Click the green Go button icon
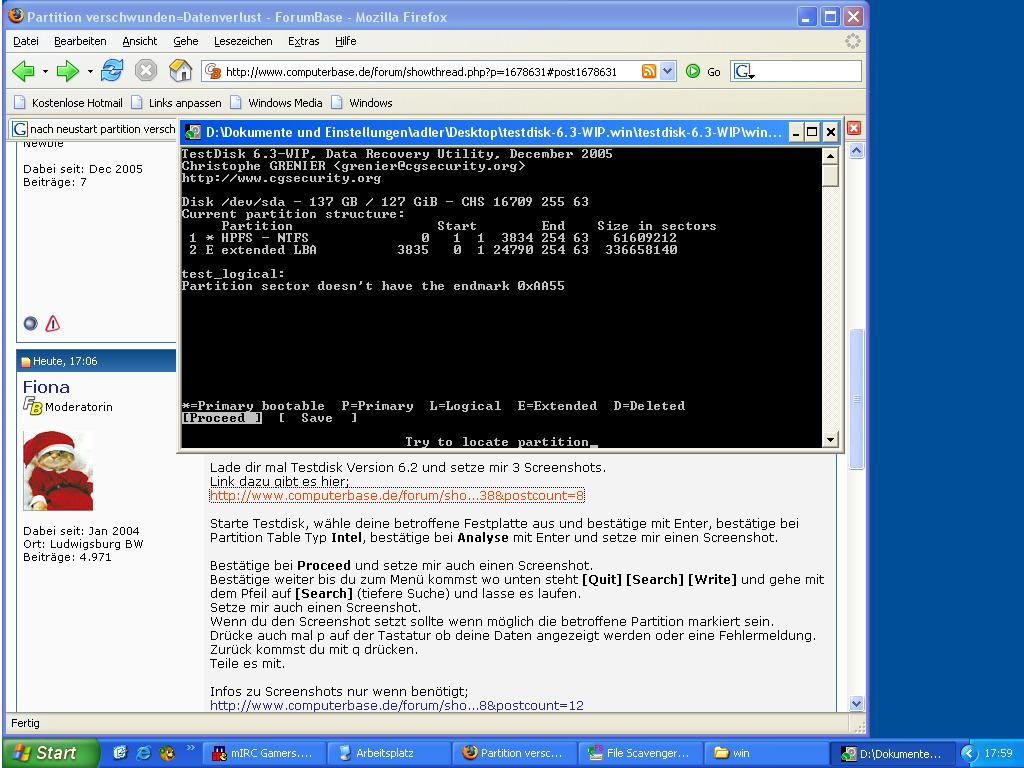This screenshot has width=1024, height=768. 694,72
